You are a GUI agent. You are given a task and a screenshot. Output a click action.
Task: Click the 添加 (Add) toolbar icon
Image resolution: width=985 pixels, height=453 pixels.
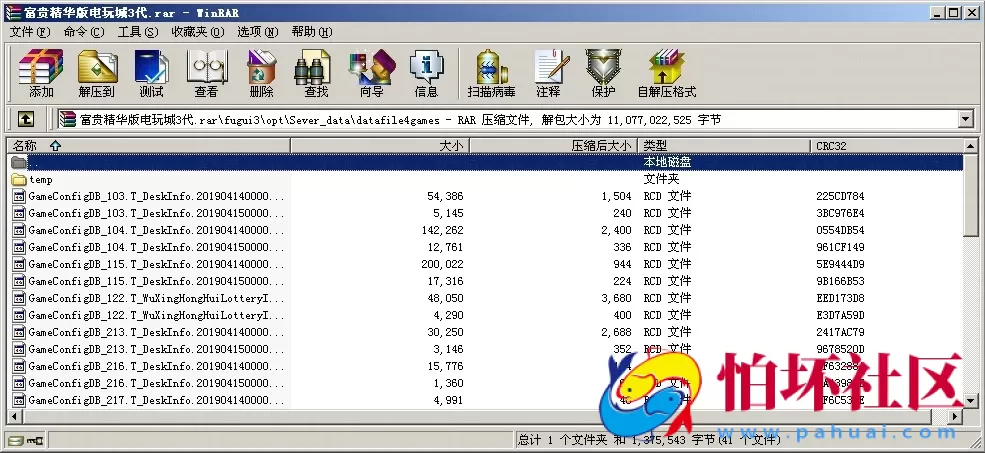click(41, 74)
